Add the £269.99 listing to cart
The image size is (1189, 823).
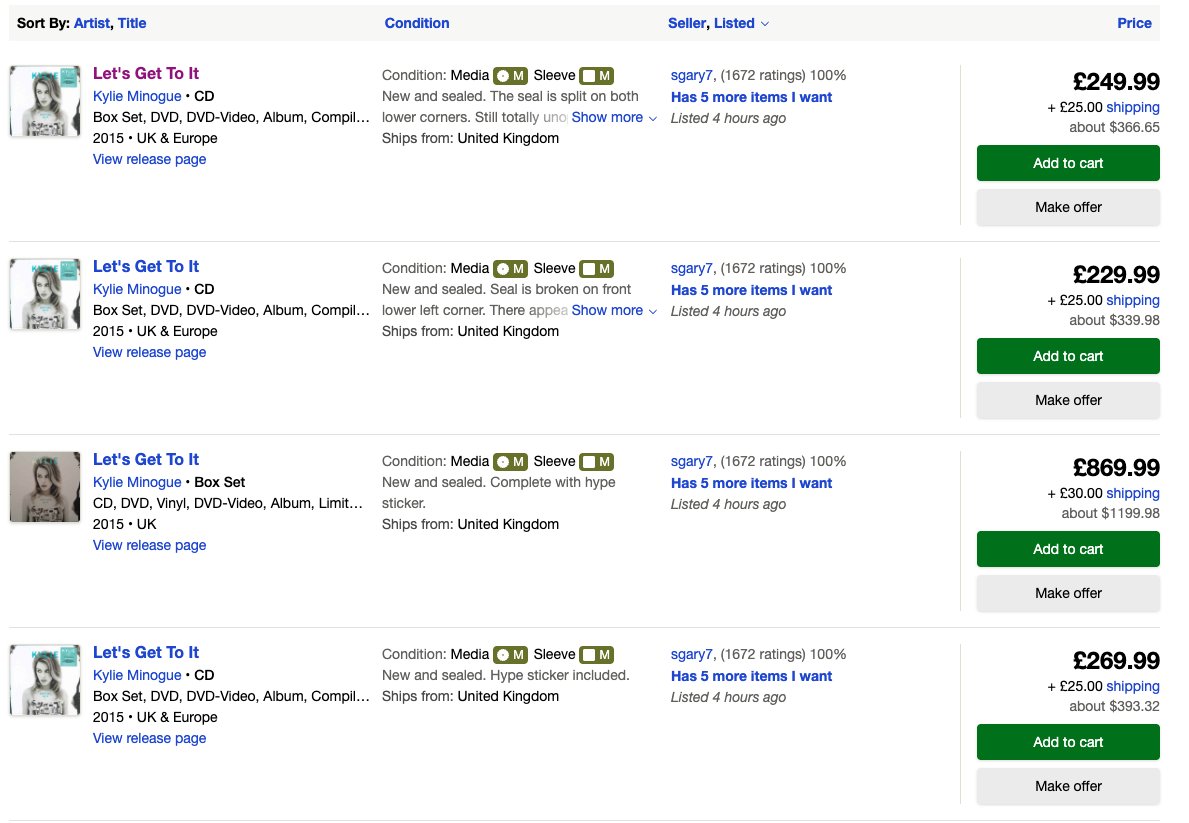(x=1068, y=742)
